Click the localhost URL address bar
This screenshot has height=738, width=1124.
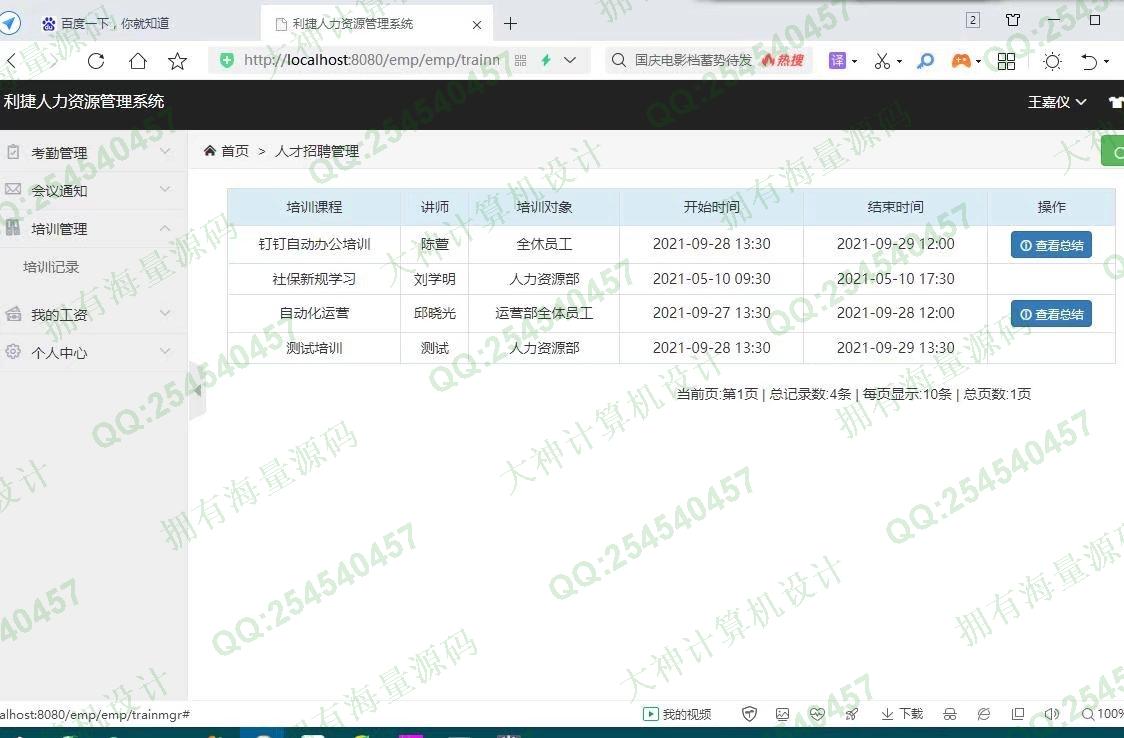click(371, 60)
